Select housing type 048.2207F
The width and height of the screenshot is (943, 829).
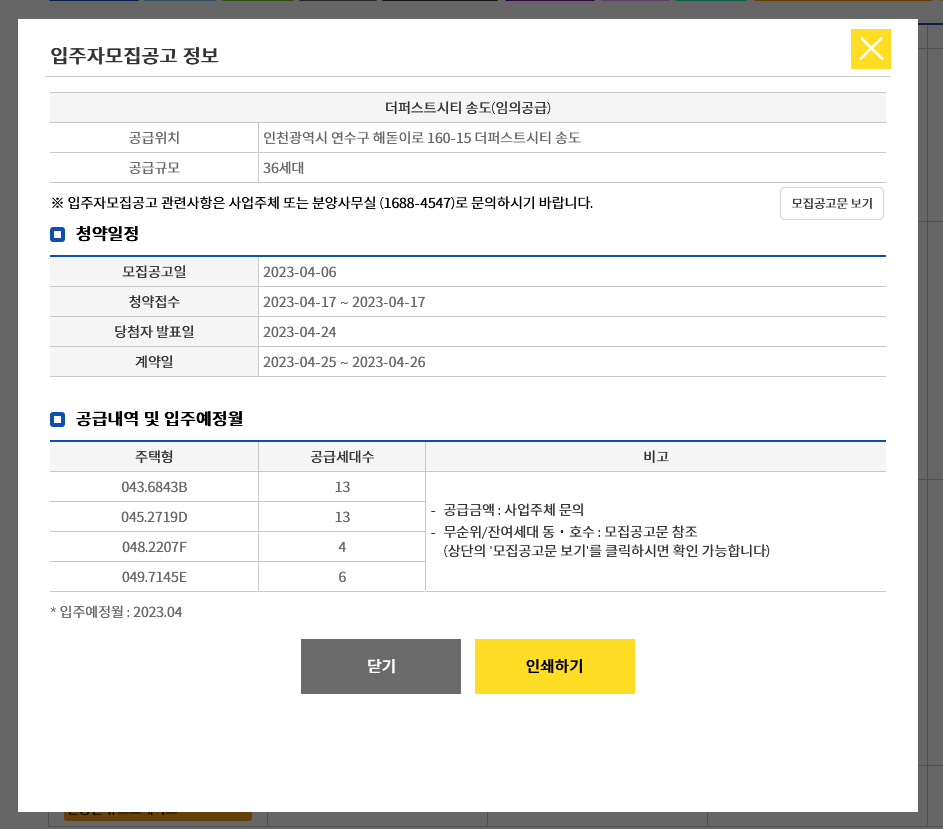point(154,547)
